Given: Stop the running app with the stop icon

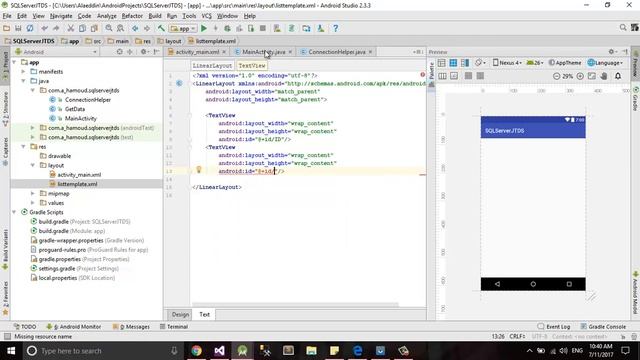Looking at the screenshot, I should [x=263, y=28].
